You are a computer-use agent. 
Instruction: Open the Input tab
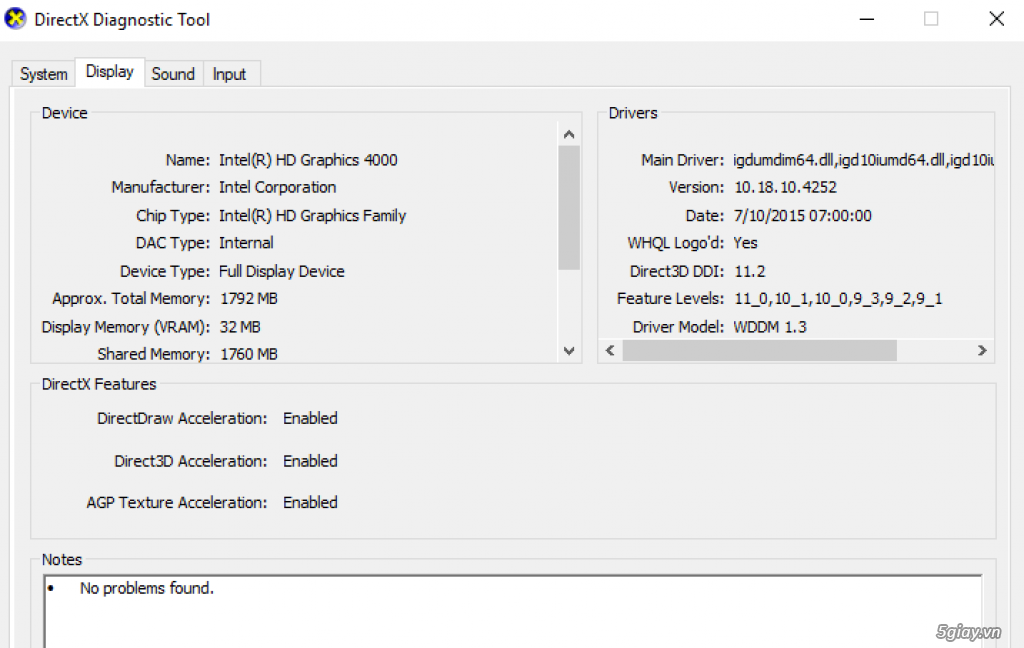coord(229,74)
